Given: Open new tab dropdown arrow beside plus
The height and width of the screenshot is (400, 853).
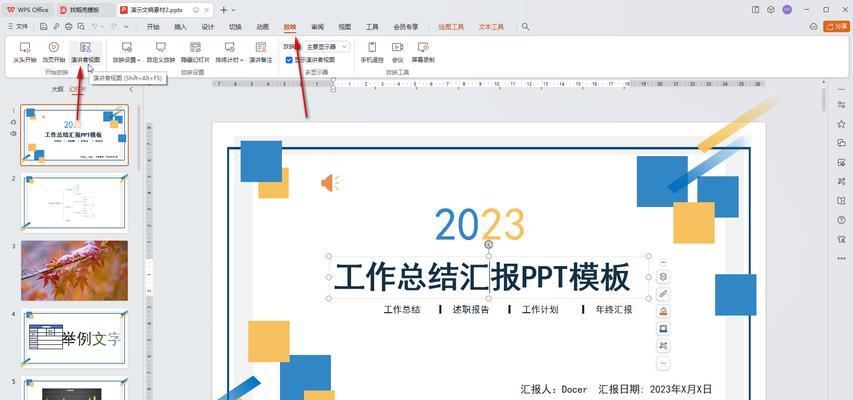Looking at the screenshot, I should [x=234, y=10].
